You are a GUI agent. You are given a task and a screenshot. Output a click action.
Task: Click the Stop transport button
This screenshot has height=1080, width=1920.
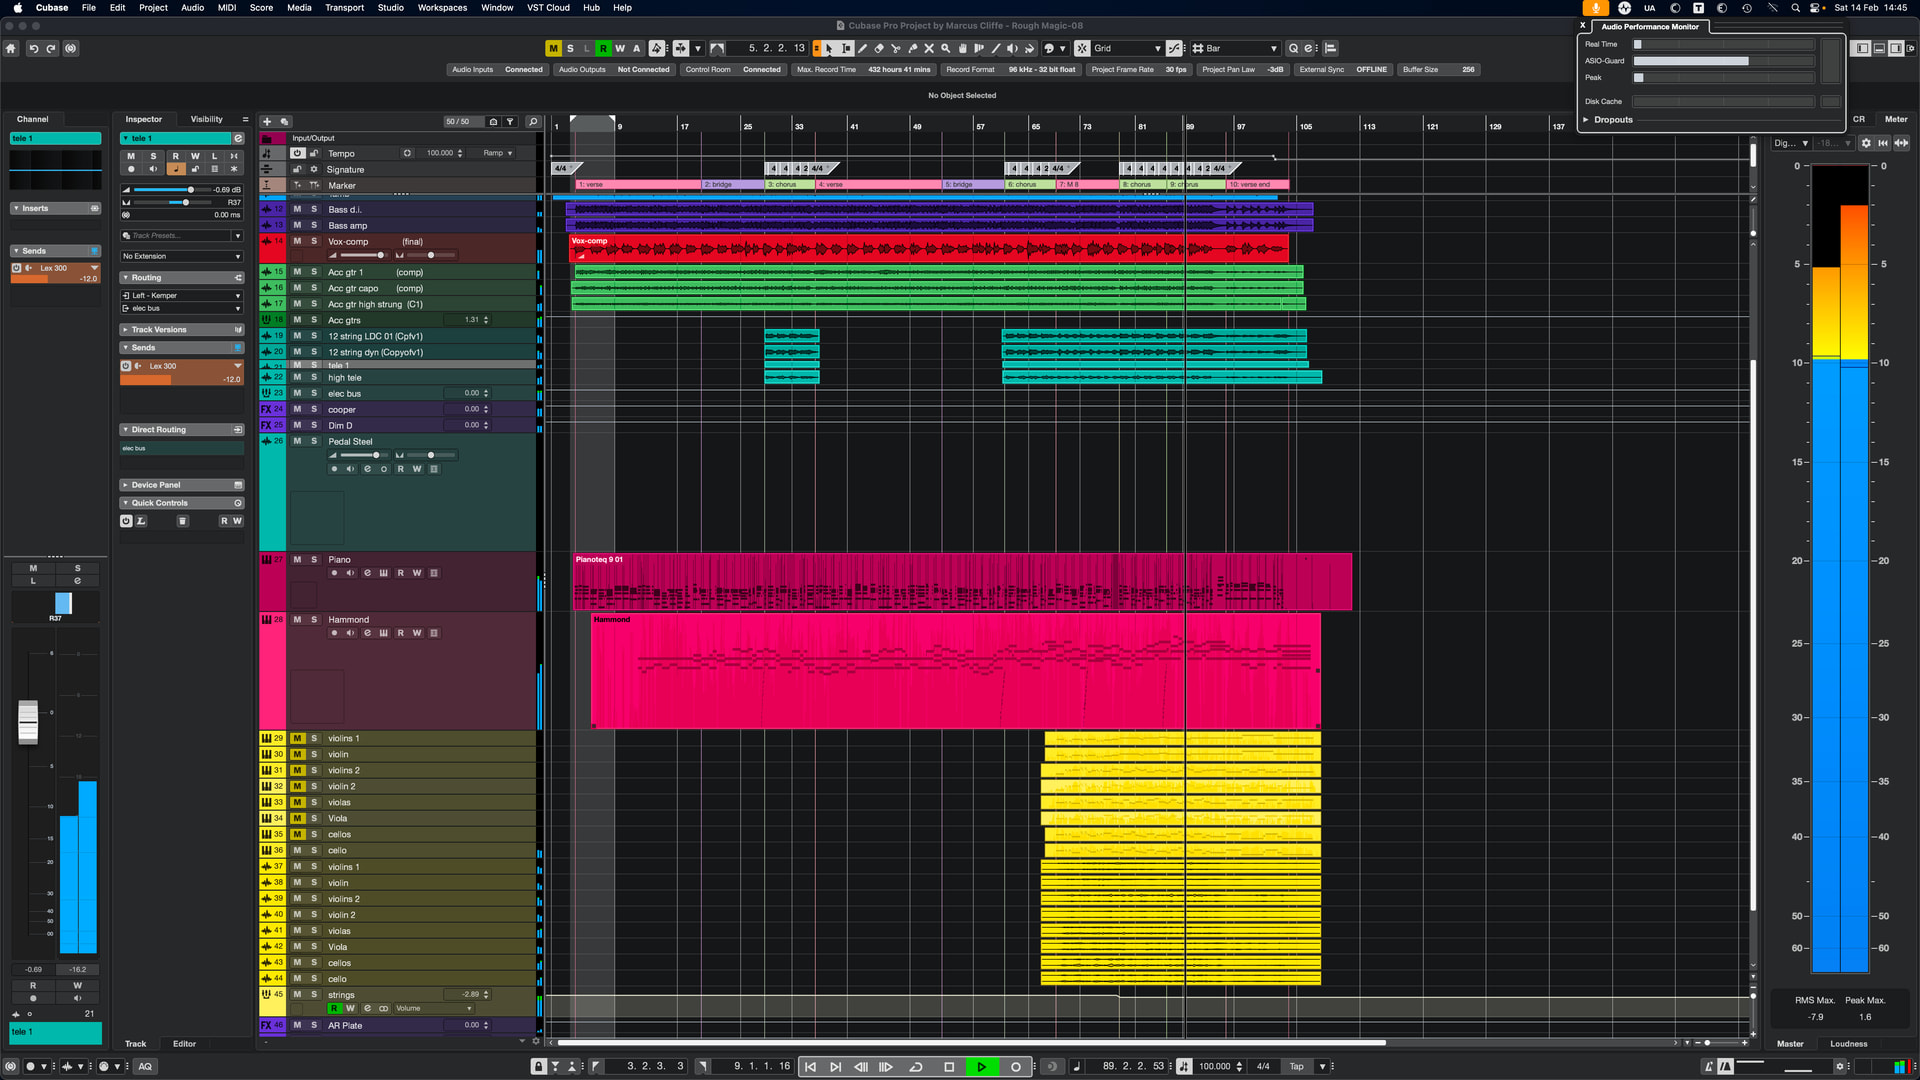(949, 1067)
